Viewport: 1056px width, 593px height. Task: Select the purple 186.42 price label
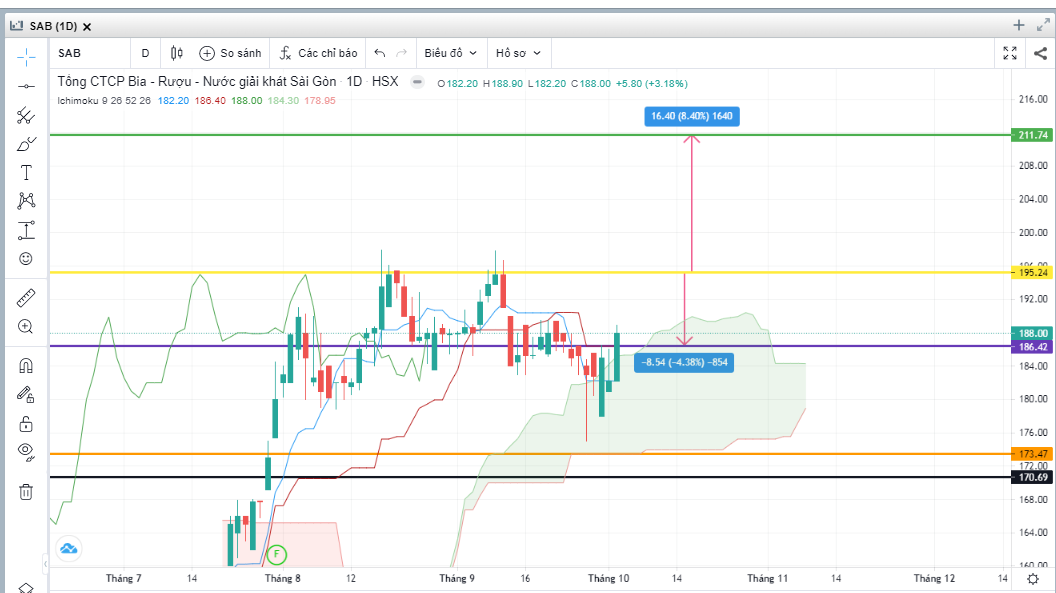click(x=1032, y=347)
